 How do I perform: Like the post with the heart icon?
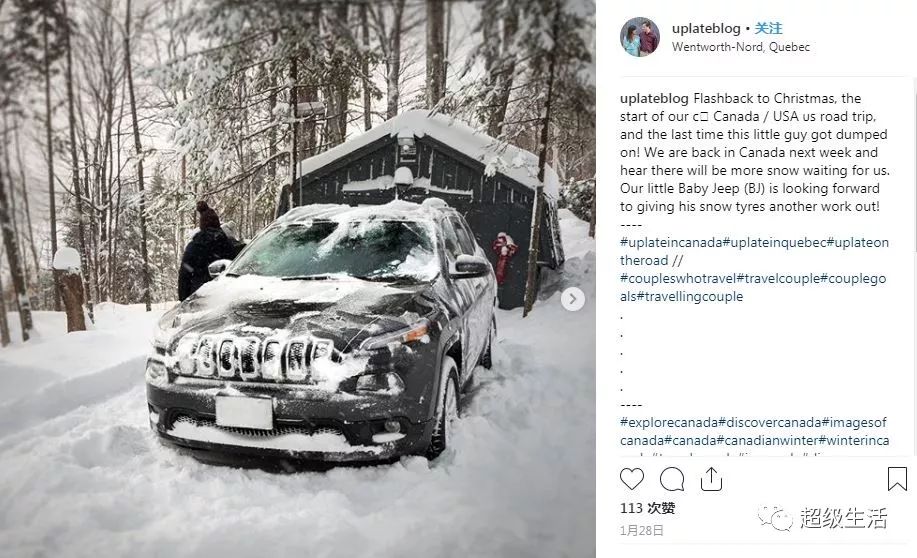tap(632, 479)
